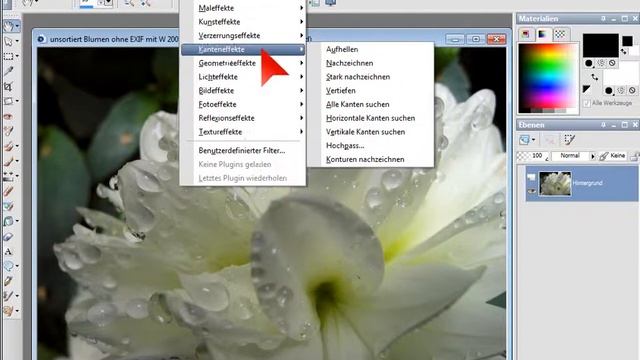This screenshot has height=360, width=640.
Task: Open the Kunsteffekte submenu
Action: [243, 22]
